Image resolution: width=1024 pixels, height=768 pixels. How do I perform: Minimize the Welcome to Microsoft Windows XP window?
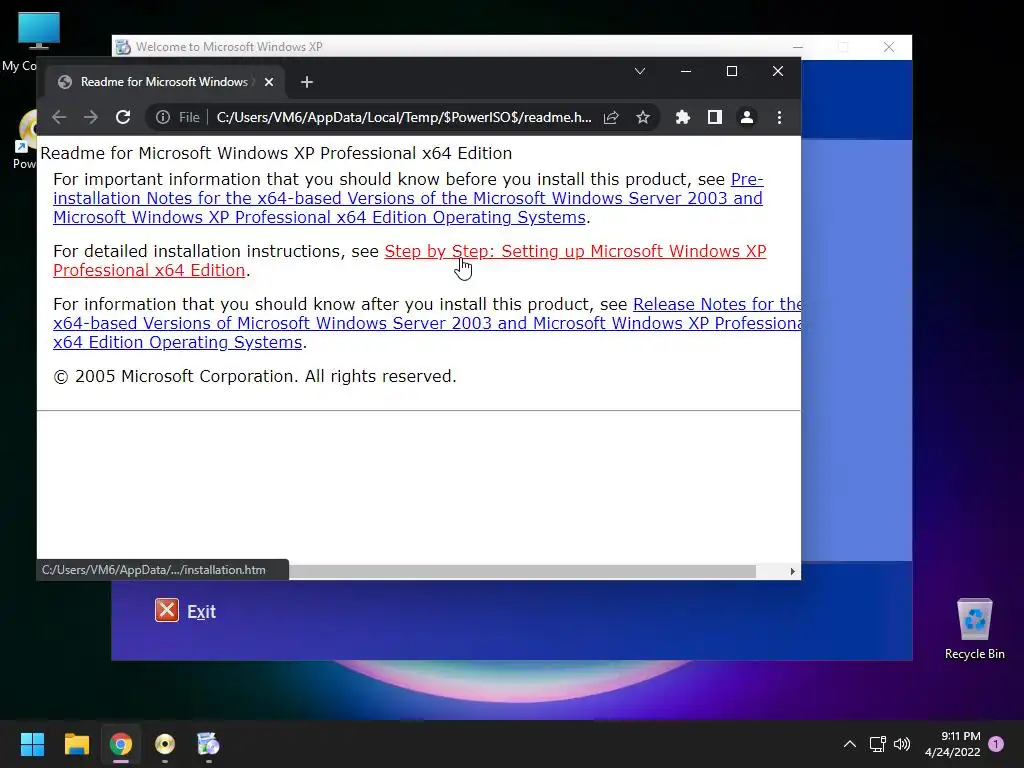(x=798, y=47)
